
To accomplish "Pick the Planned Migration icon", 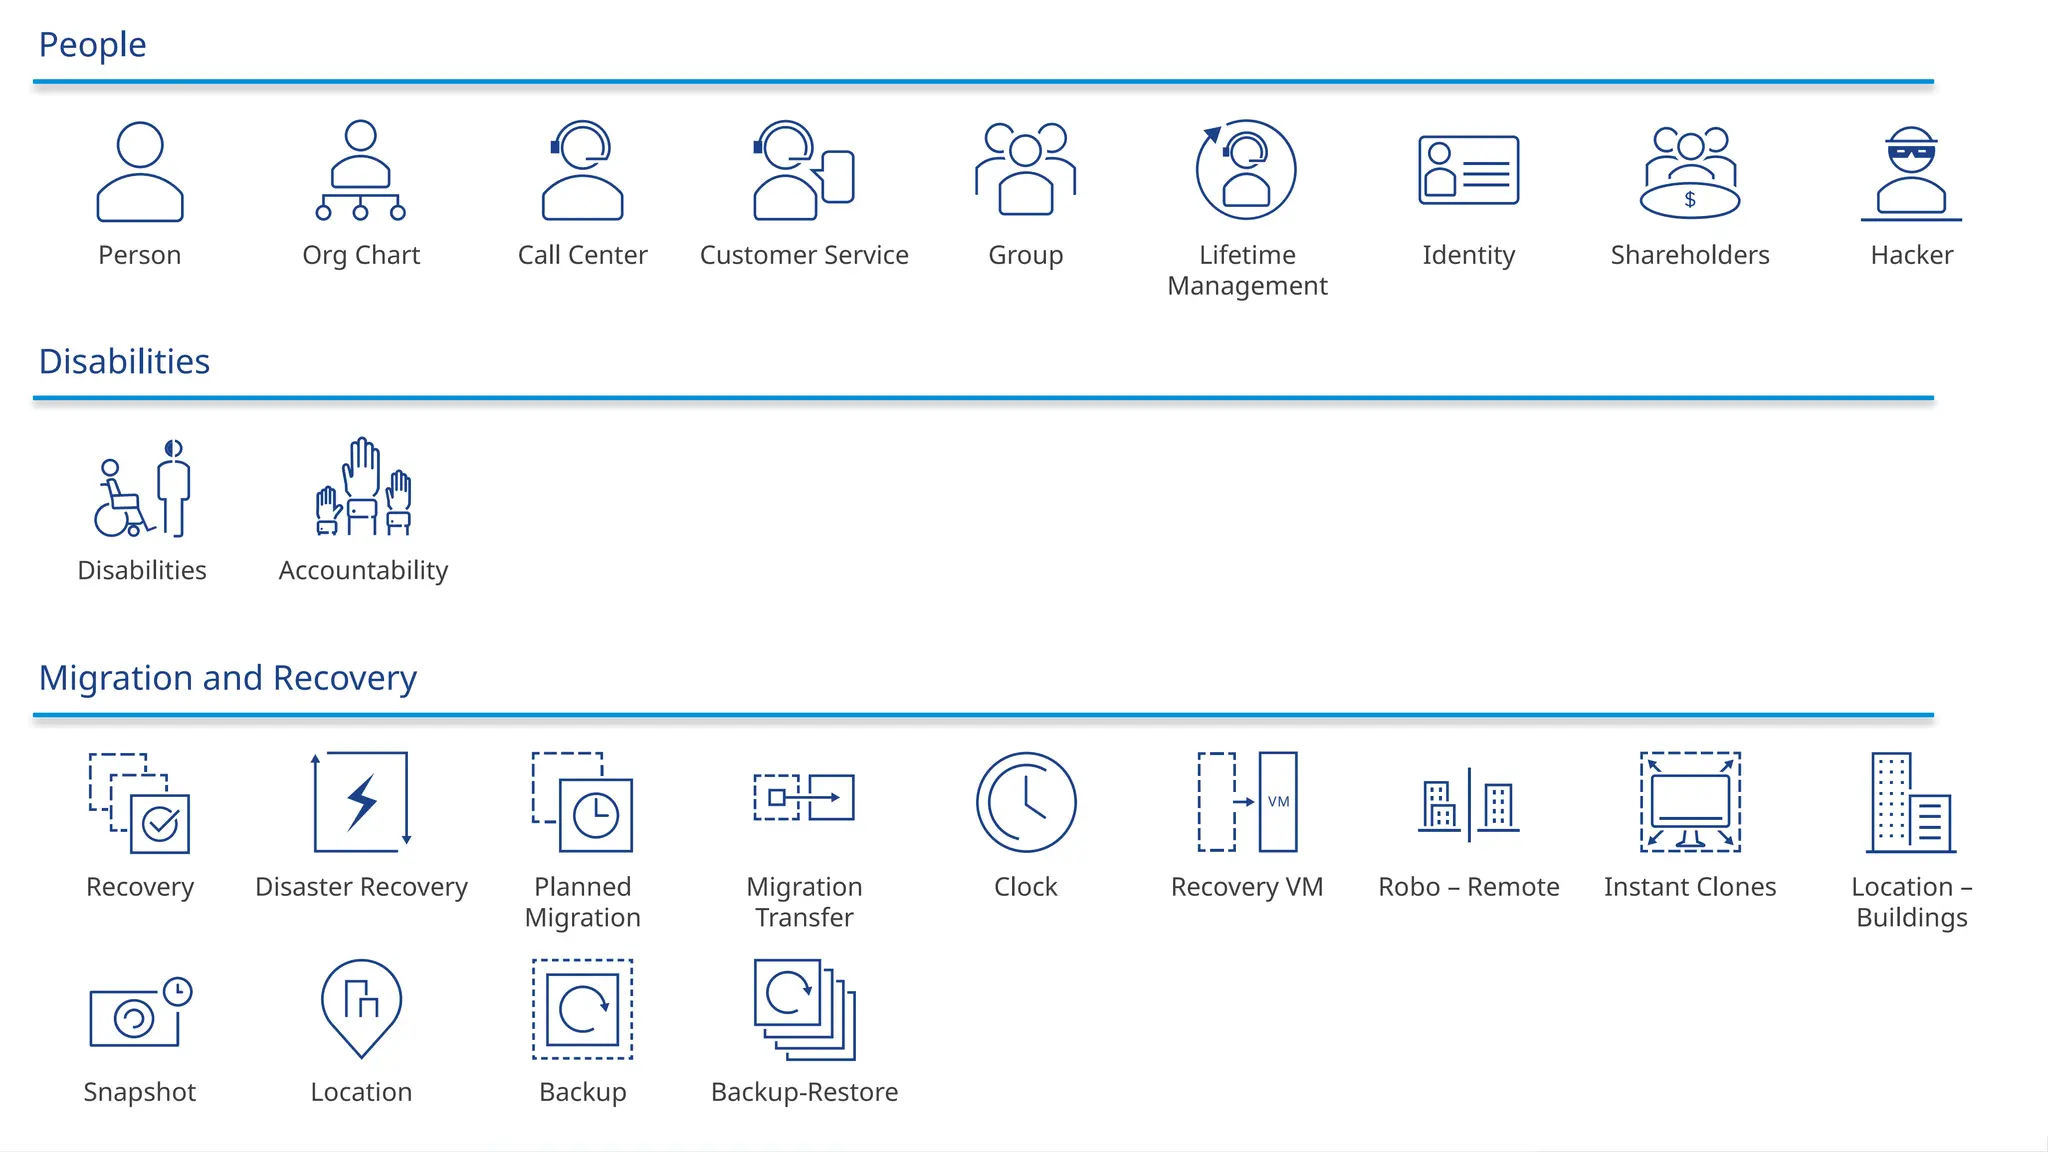I will coord(582,802).
